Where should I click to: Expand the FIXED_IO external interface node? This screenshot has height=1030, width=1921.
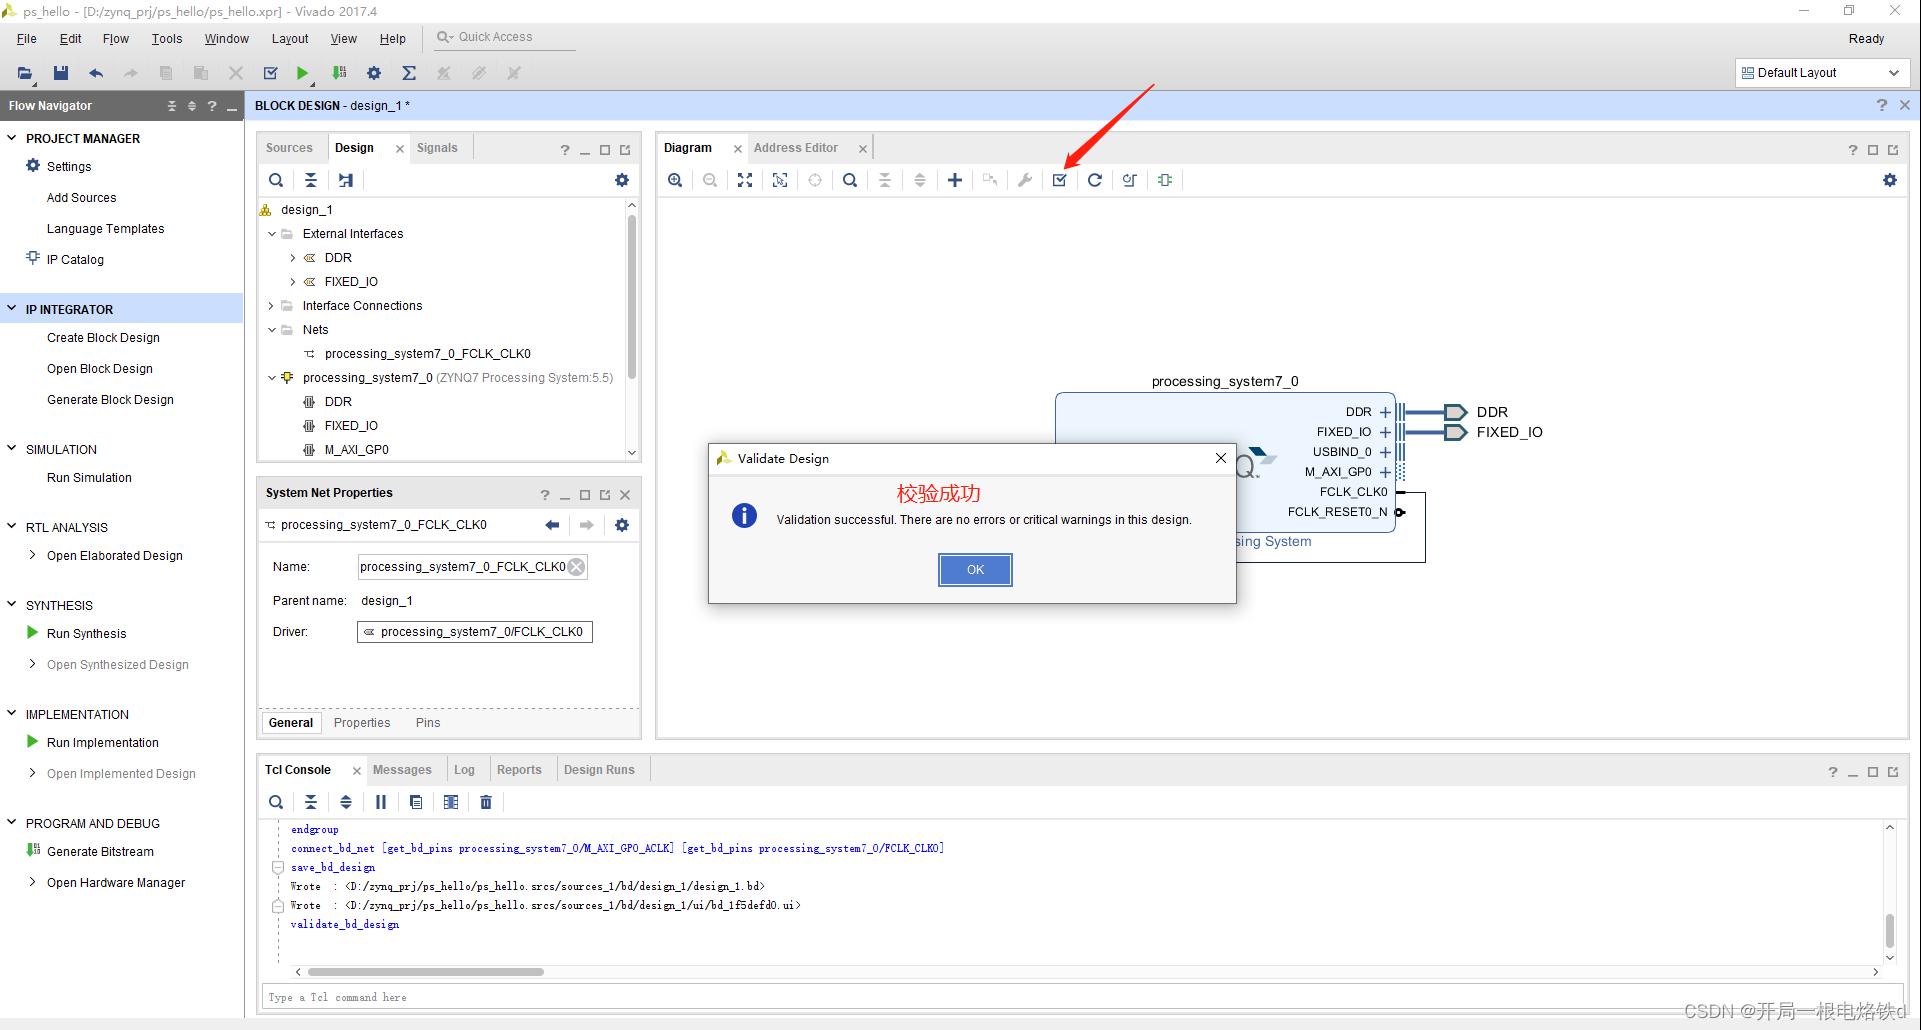293,282
